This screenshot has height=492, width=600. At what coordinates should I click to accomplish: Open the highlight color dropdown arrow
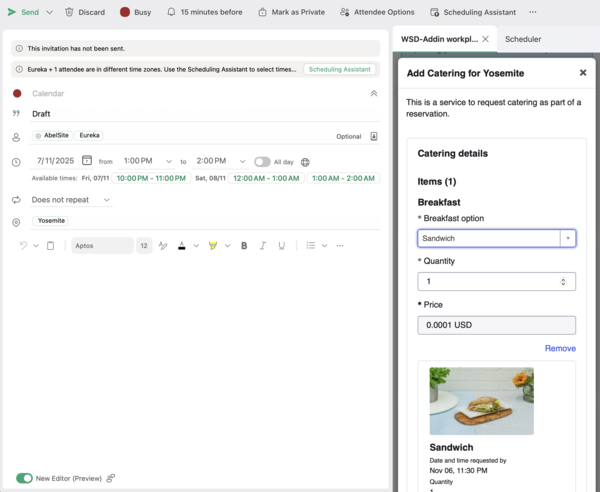(x=228, y=246)
